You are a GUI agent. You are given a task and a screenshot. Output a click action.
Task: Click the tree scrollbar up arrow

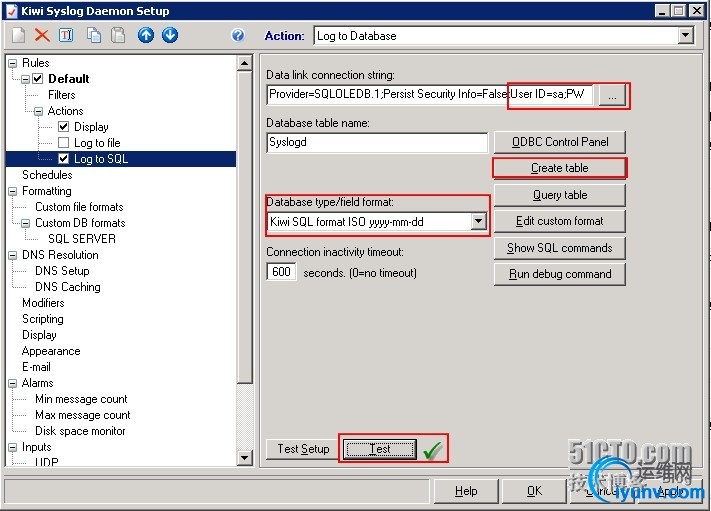[x=244, y=63]
